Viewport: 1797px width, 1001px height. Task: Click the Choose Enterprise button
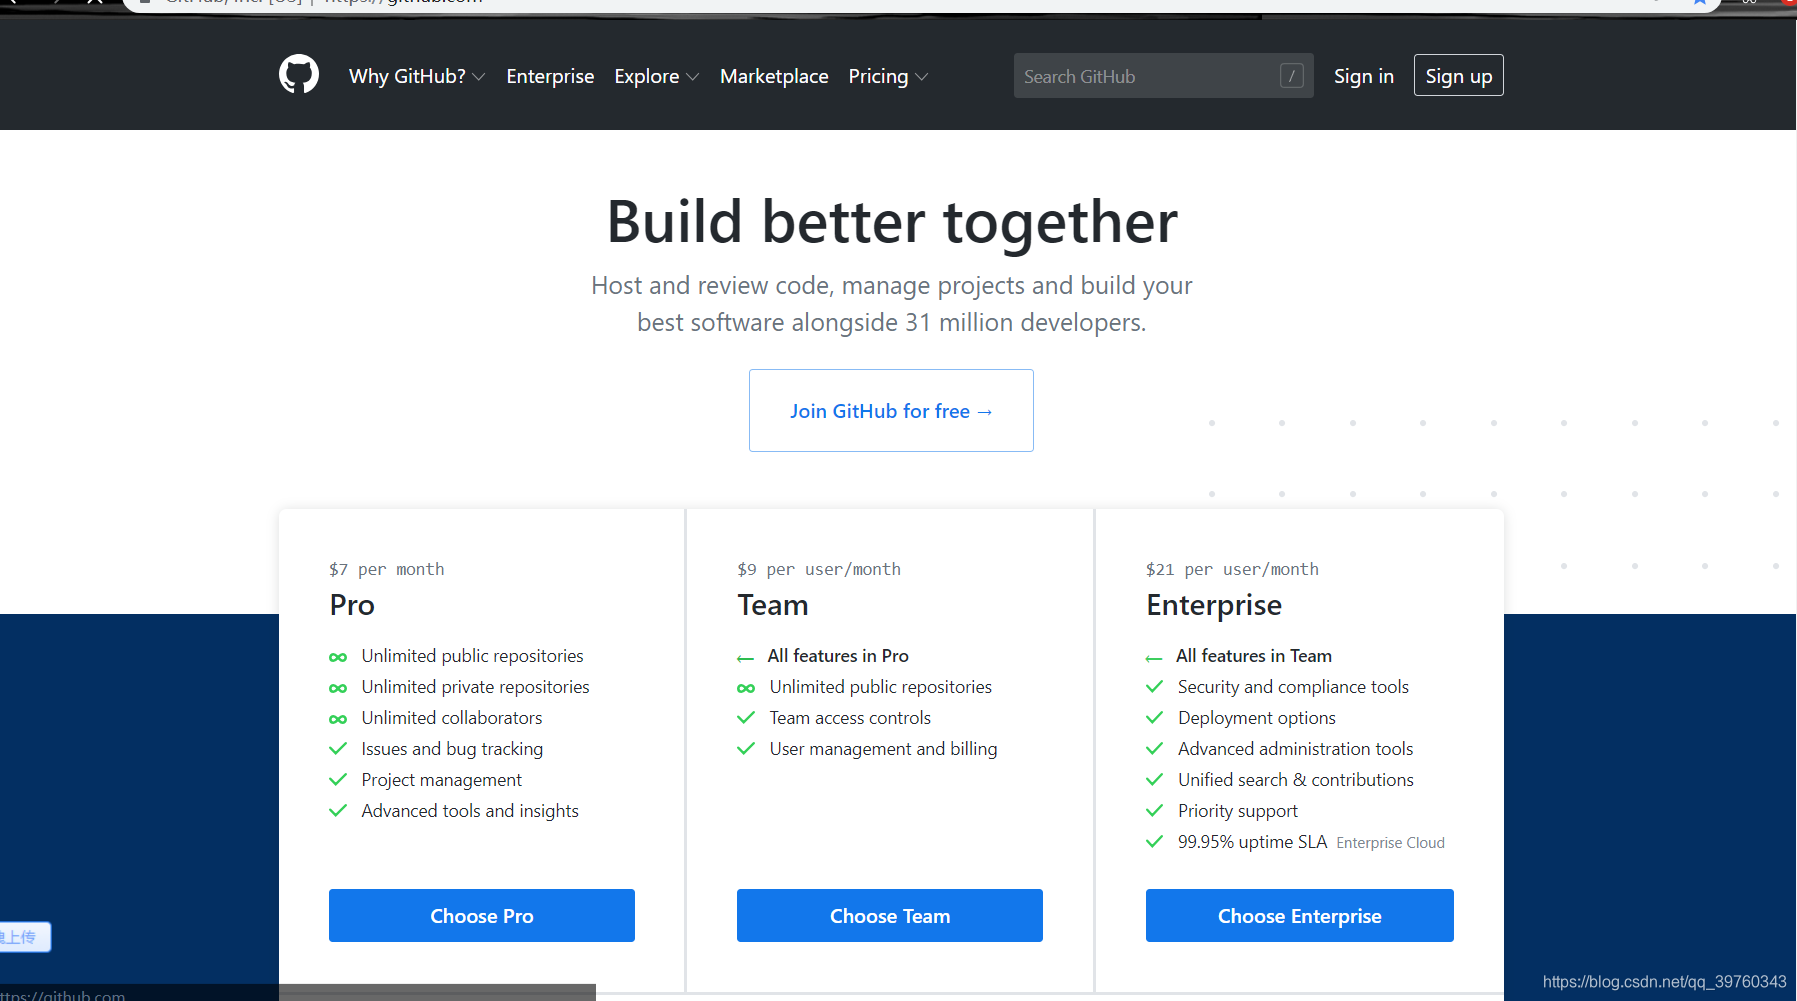(1299, 916)
